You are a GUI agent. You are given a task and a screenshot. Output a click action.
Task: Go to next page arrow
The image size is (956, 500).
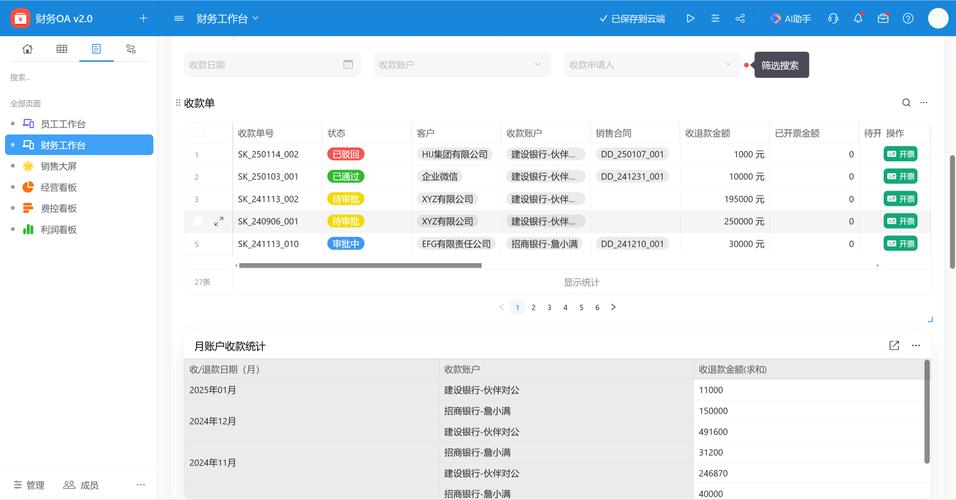(613, 307)
